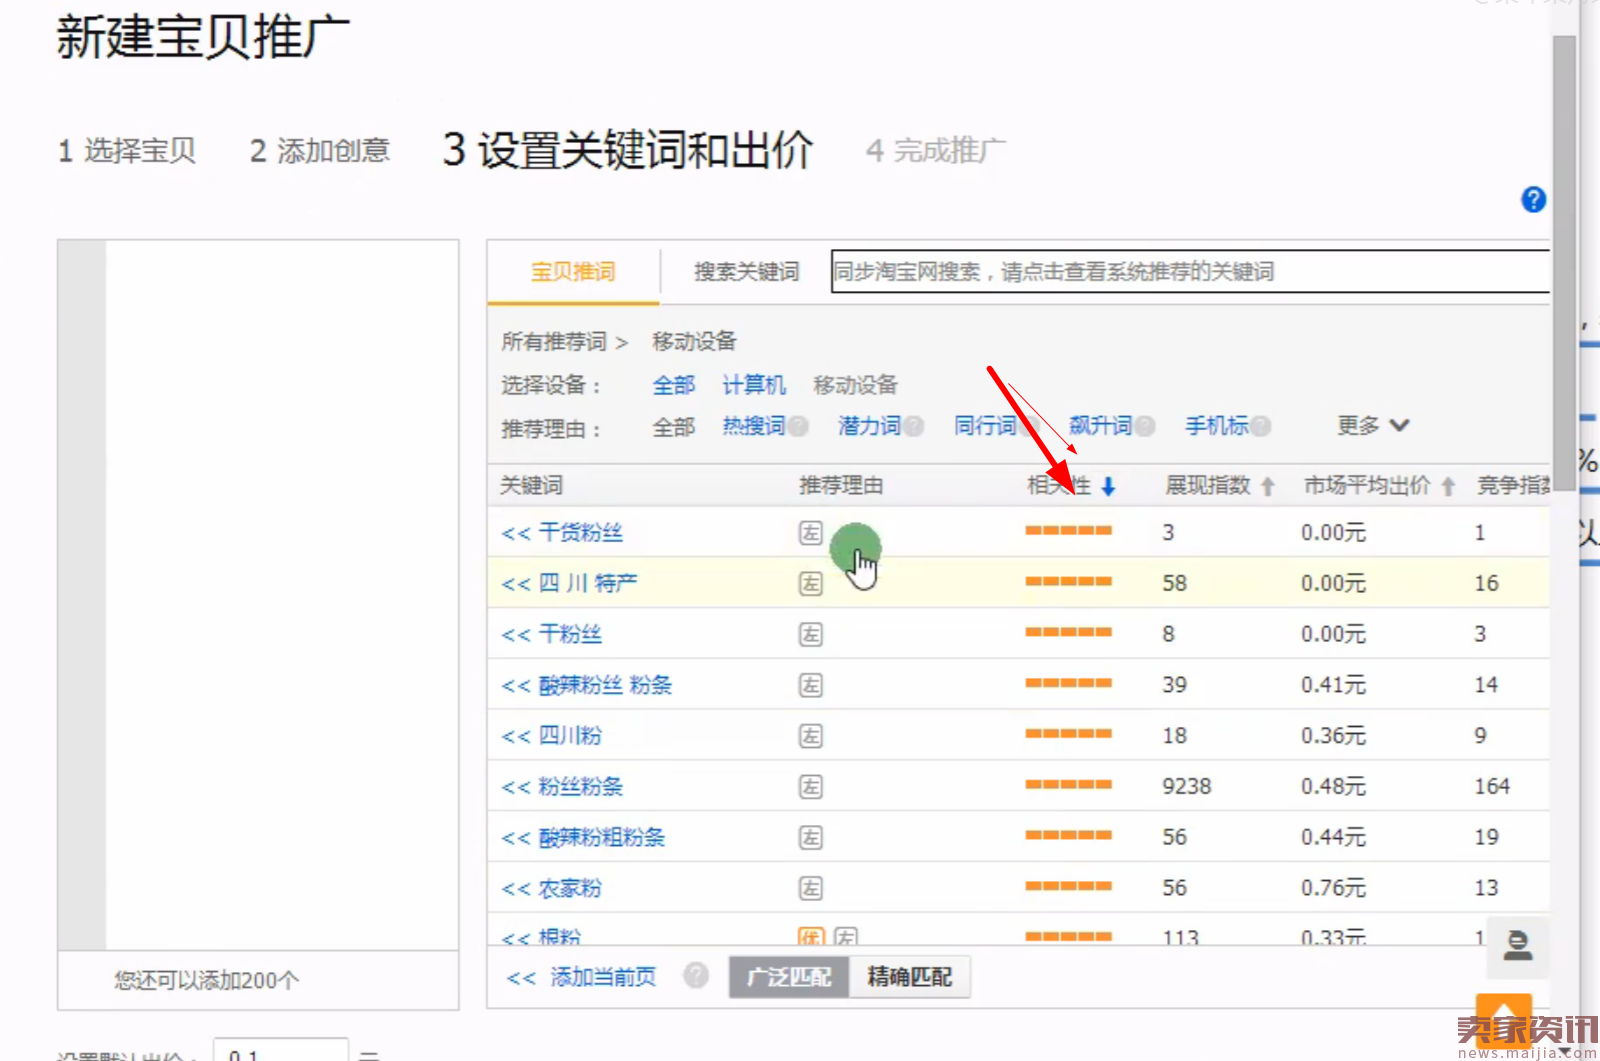This screenshot has width=1600, height=1061.
Task: Filter by 飙升词 reason
Action: [1100, 426]
